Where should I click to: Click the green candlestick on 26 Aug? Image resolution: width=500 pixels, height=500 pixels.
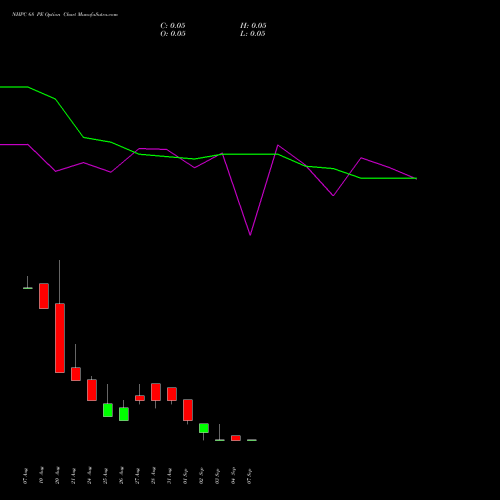pos(124,414)
